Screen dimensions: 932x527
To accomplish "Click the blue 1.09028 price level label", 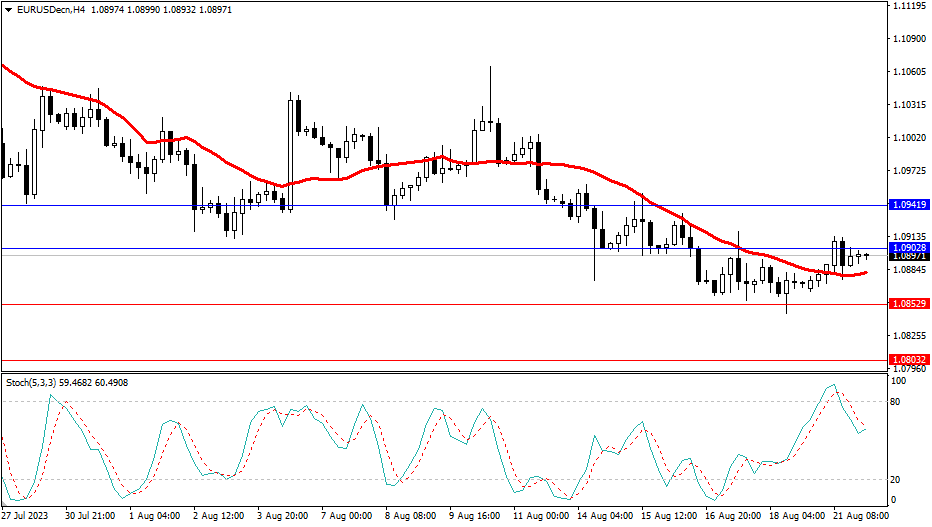I will point(909,247).
